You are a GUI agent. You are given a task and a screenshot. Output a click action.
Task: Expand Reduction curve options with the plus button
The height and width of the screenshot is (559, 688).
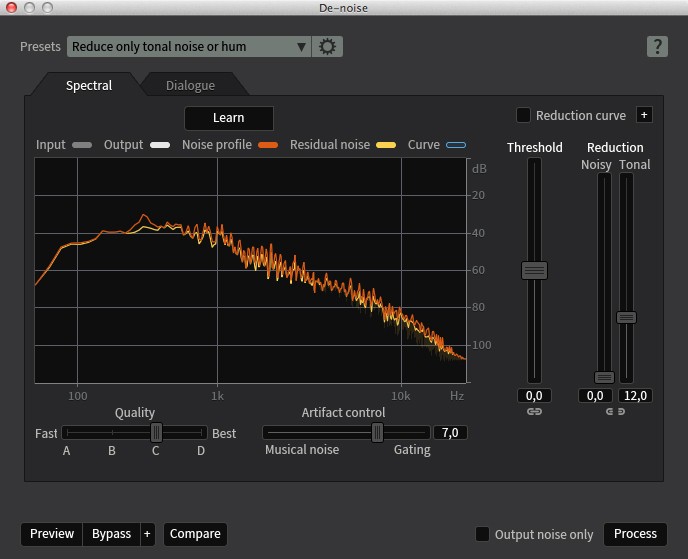644,115
